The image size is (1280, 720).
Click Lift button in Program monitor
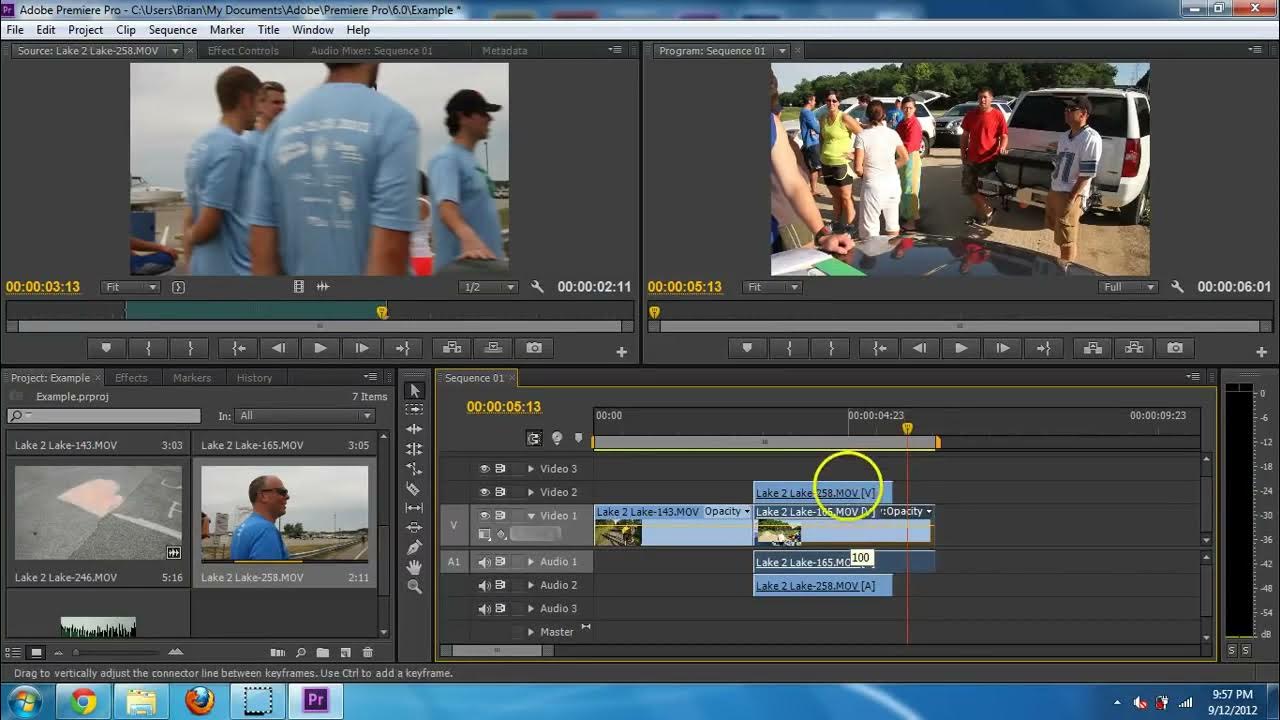pyautogui.click(x=1093, y=348)
